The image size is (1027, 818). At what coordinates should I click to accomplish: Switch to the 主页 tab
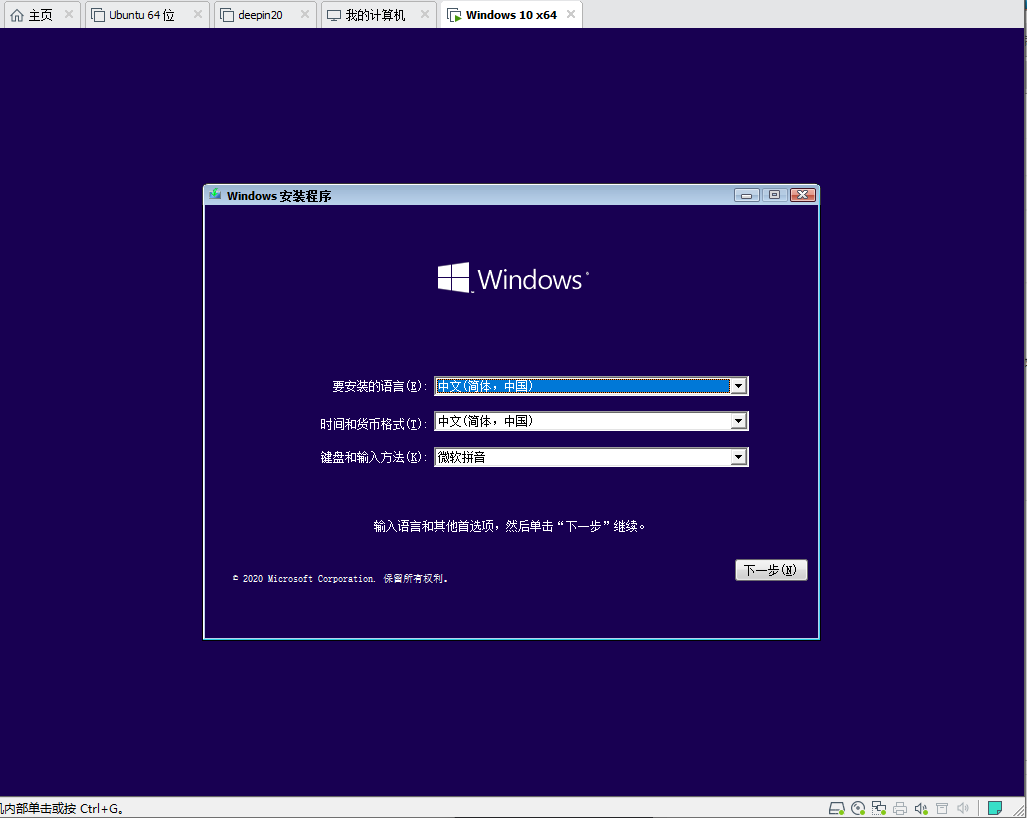[x=41, y=15]
